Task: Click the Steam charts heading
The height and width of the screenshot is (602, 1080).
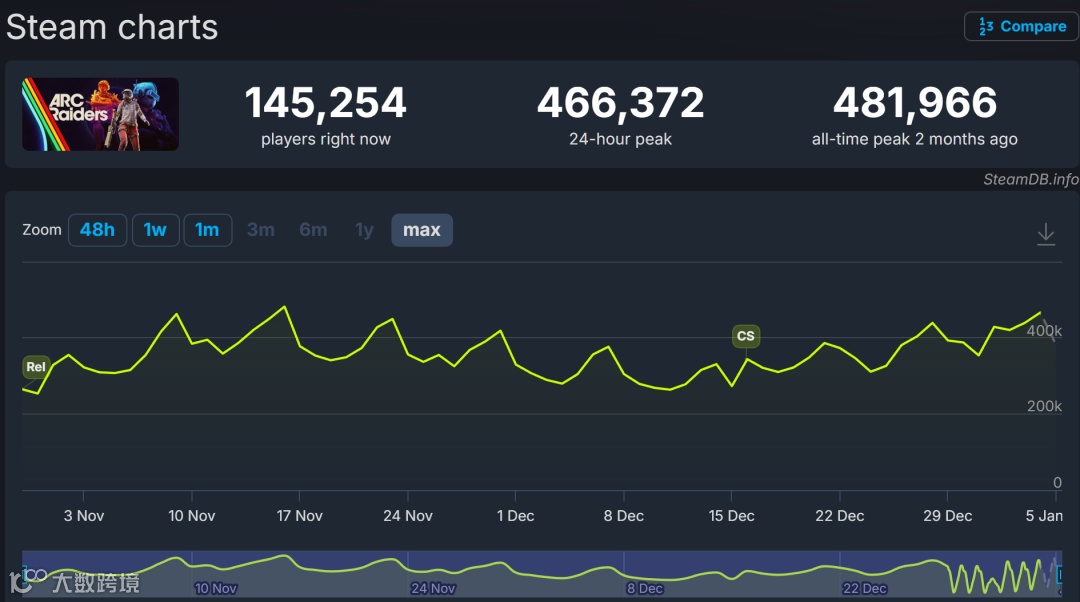Action: pyautogui.click(x=112, y=28)
